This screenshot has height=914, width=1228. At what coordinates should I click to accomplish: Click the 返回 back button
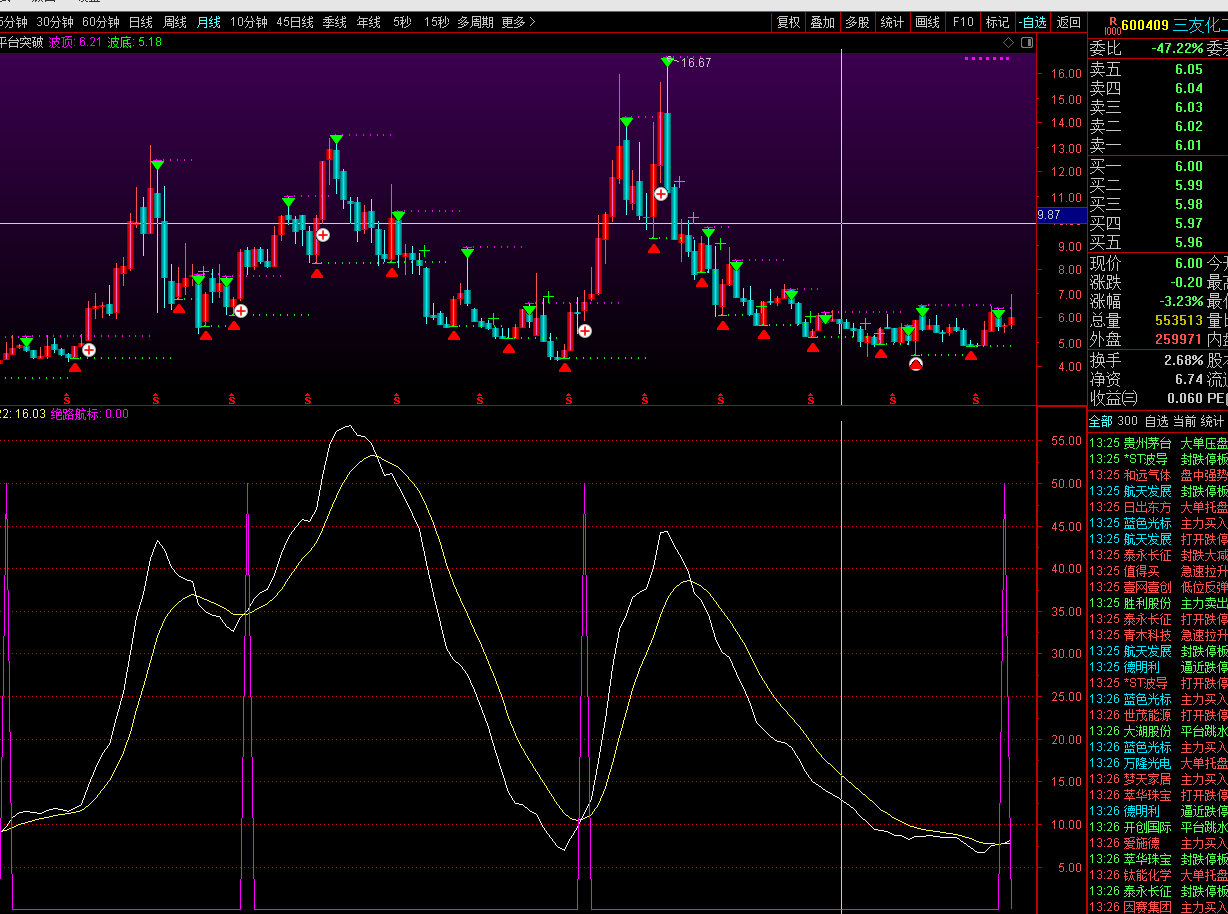coord(1068,22)
